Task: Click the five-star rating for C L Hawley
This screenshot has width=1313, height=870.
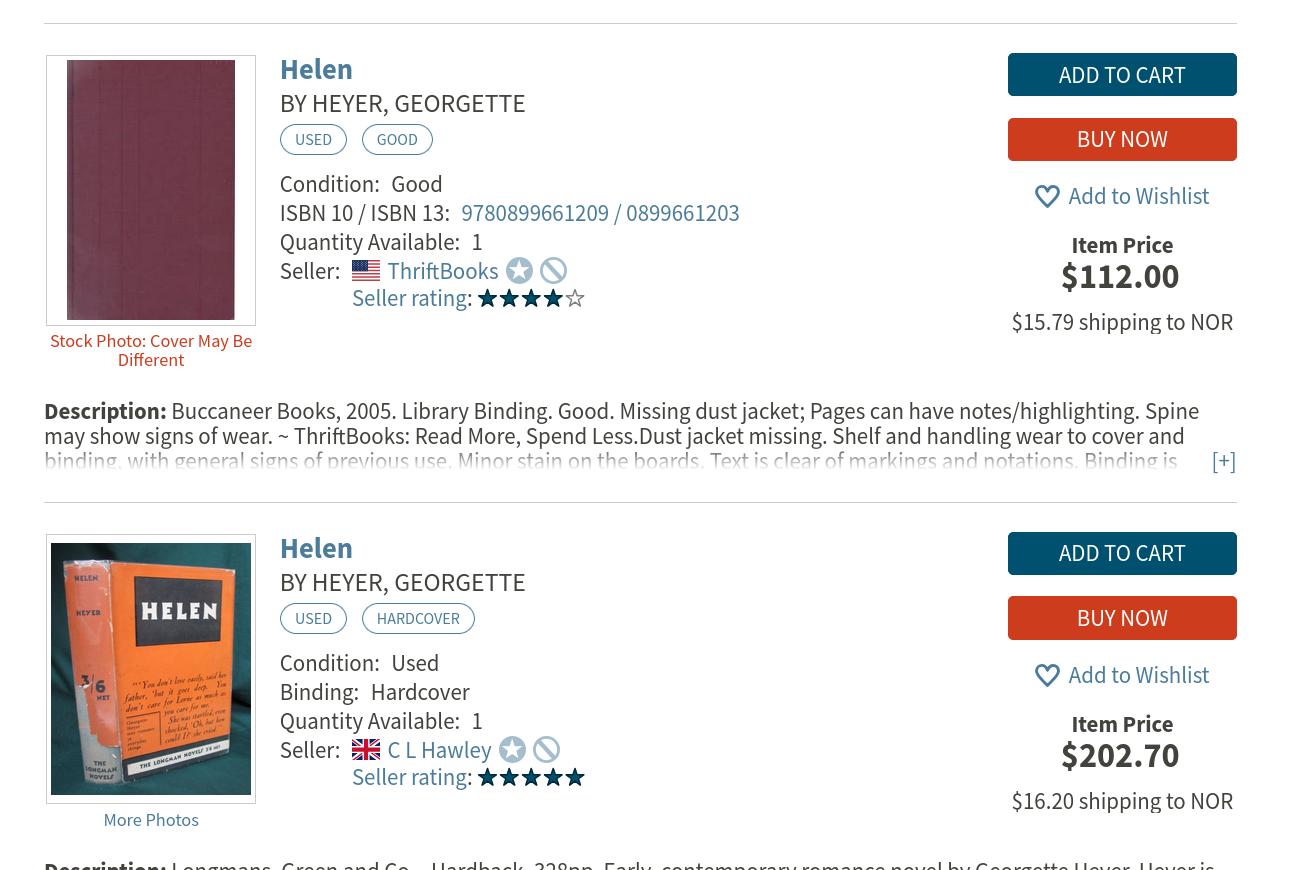Action: (x=531, y=777)
